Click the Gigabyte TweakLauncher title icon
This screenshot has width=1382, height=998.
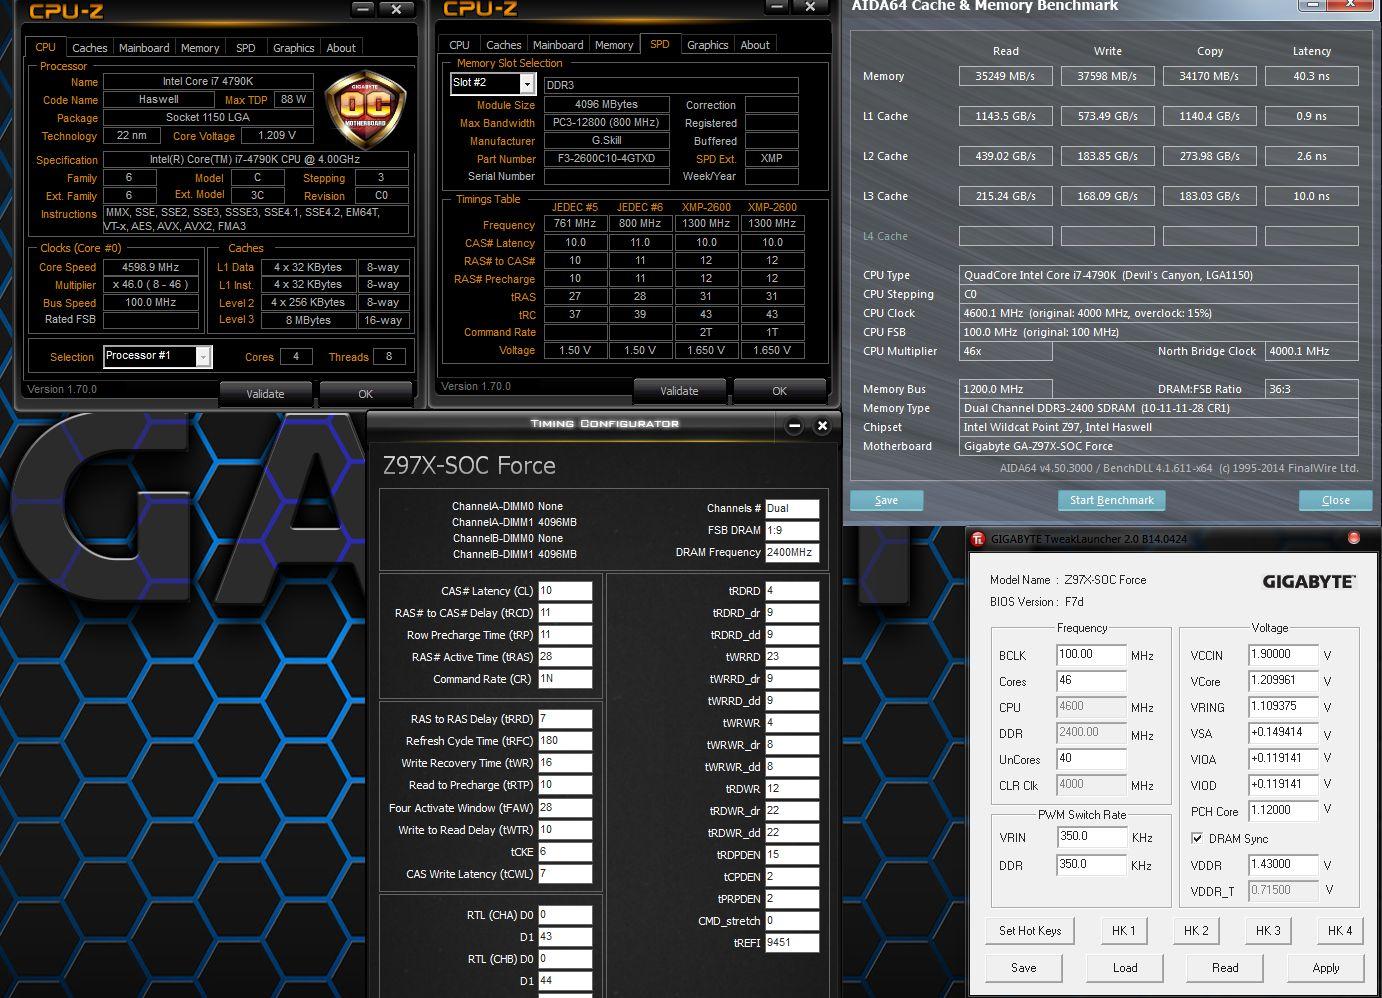(x=978, y=539)
